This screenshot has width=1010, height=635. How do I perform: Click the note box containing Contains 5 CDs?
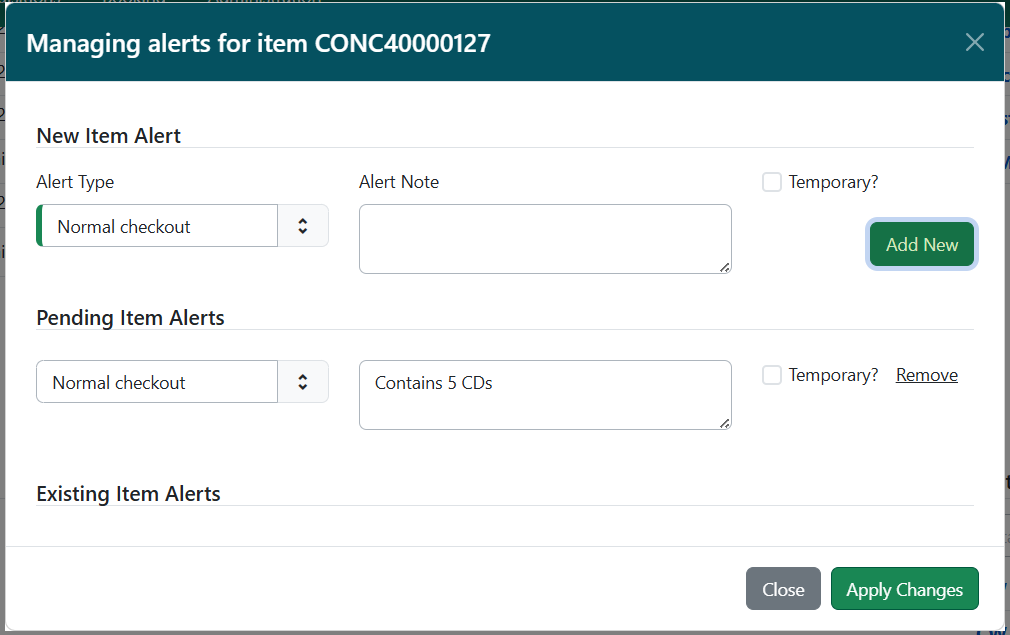coord(544,394)
